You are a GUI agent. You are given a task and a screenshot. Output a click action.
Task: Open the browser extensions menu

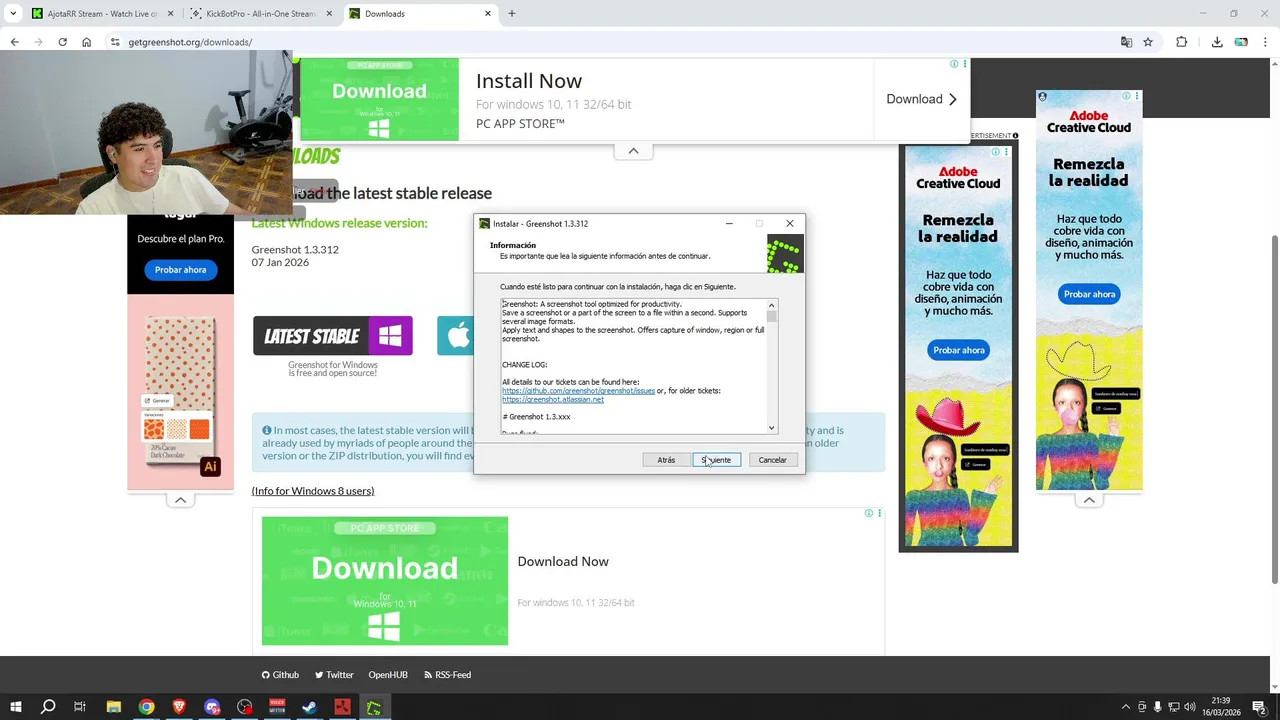click(1182, 42)
